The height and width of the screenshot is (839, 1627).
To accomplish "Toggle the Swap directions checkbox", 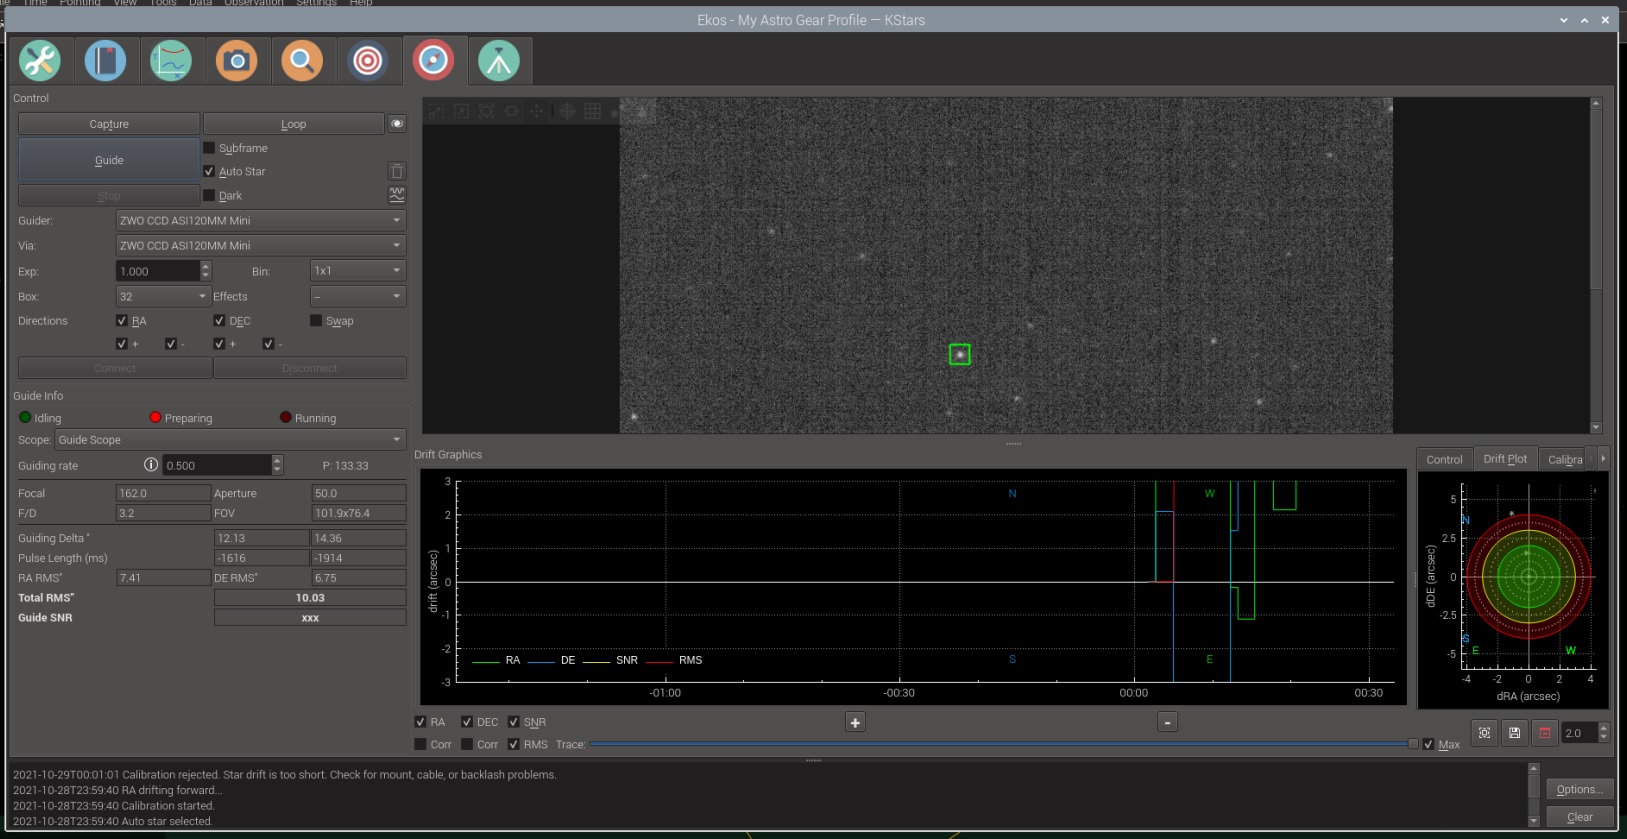I will pyautogui.click(x=316, y=321).
